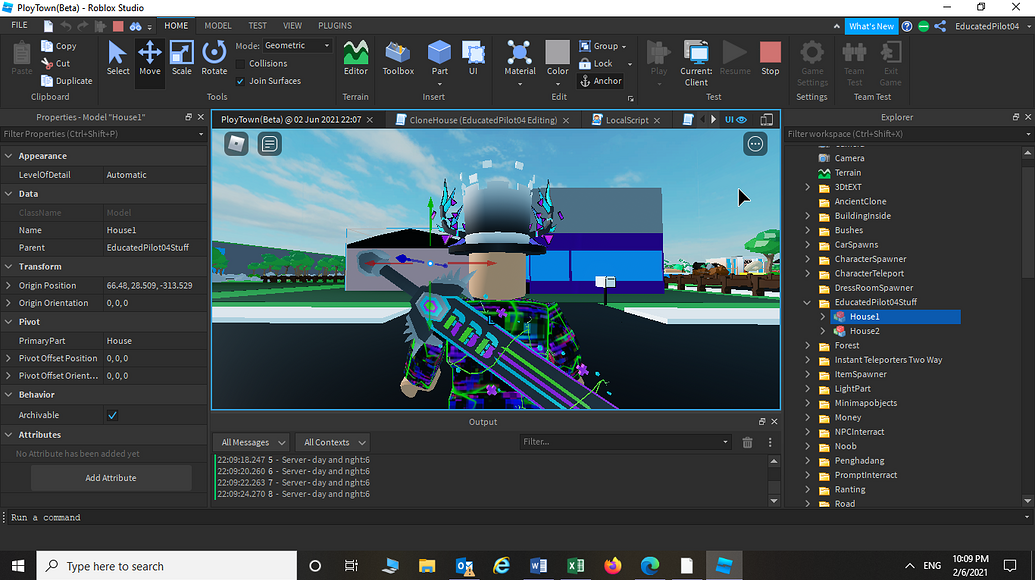Collapse the Appearance section

point(9,156)
